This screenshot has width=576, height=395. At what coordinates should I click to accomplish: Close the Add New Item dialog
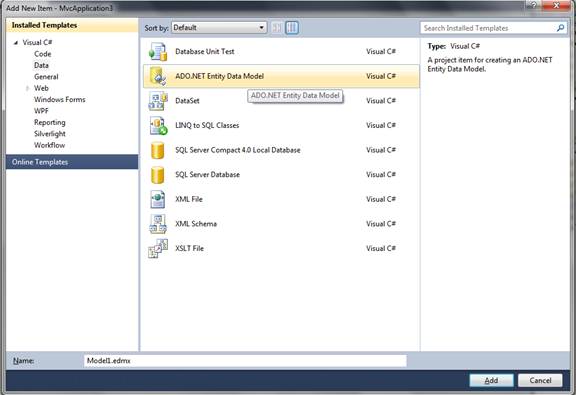tap(556, 5)
